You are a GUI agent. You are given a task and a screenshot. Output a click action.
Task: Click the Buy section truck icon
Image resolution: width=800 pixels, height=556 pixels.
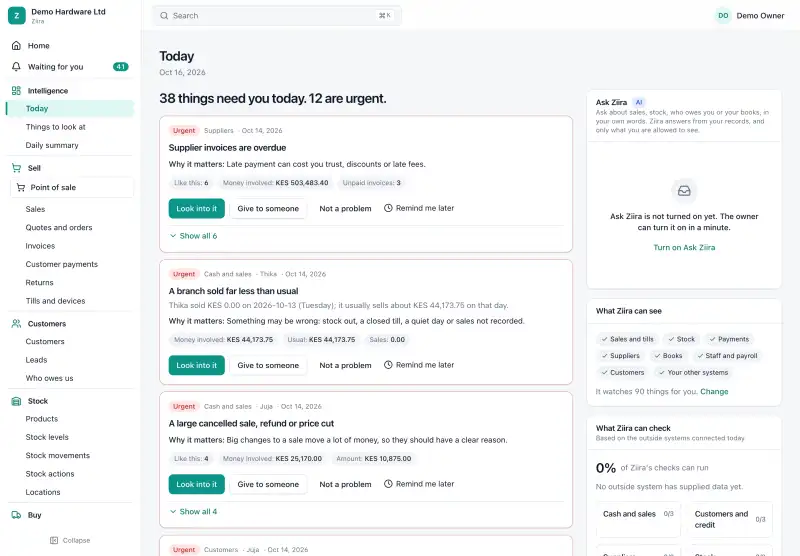click(x=16, y=515)
